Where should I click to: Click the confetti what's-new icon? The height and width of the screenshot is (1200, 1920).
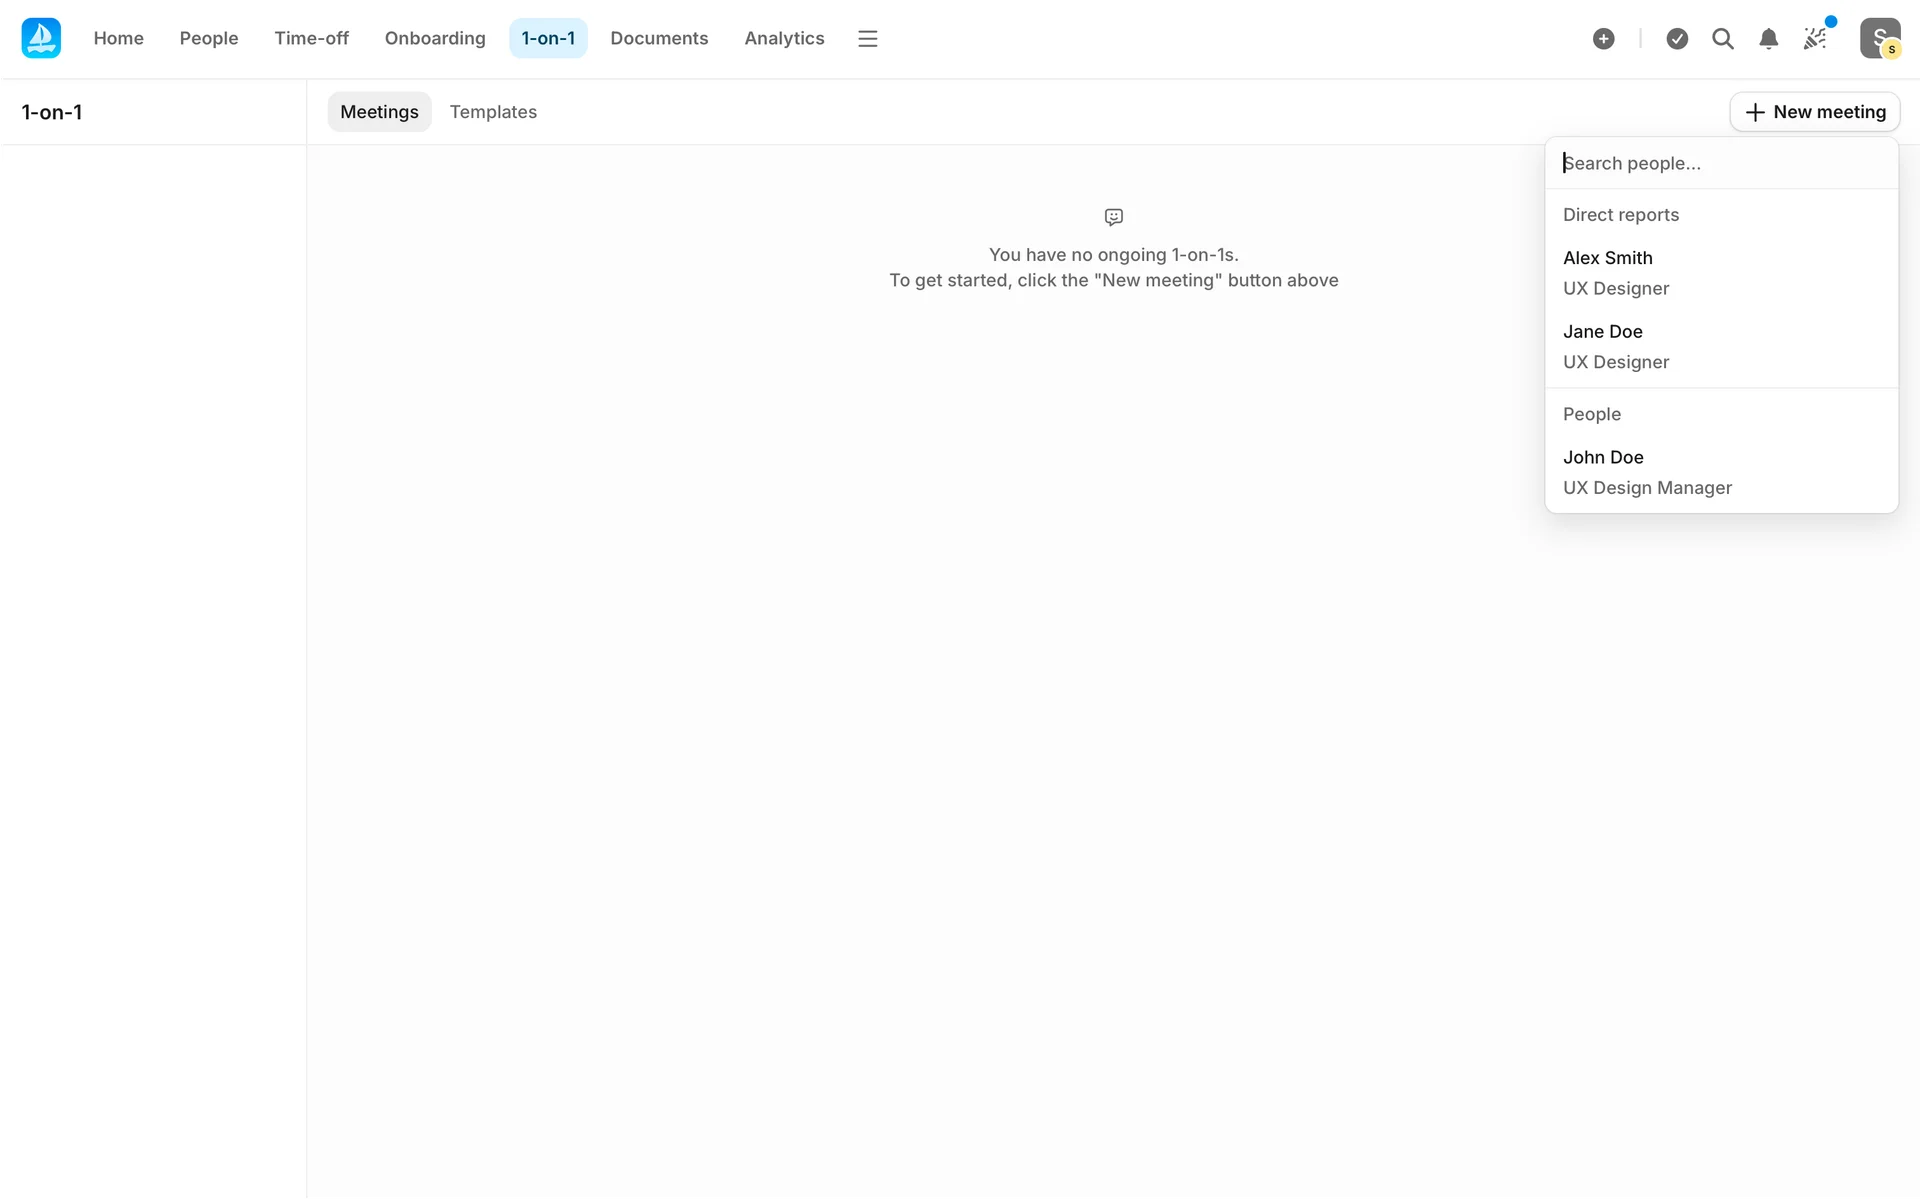click(x=1814, y=38)
